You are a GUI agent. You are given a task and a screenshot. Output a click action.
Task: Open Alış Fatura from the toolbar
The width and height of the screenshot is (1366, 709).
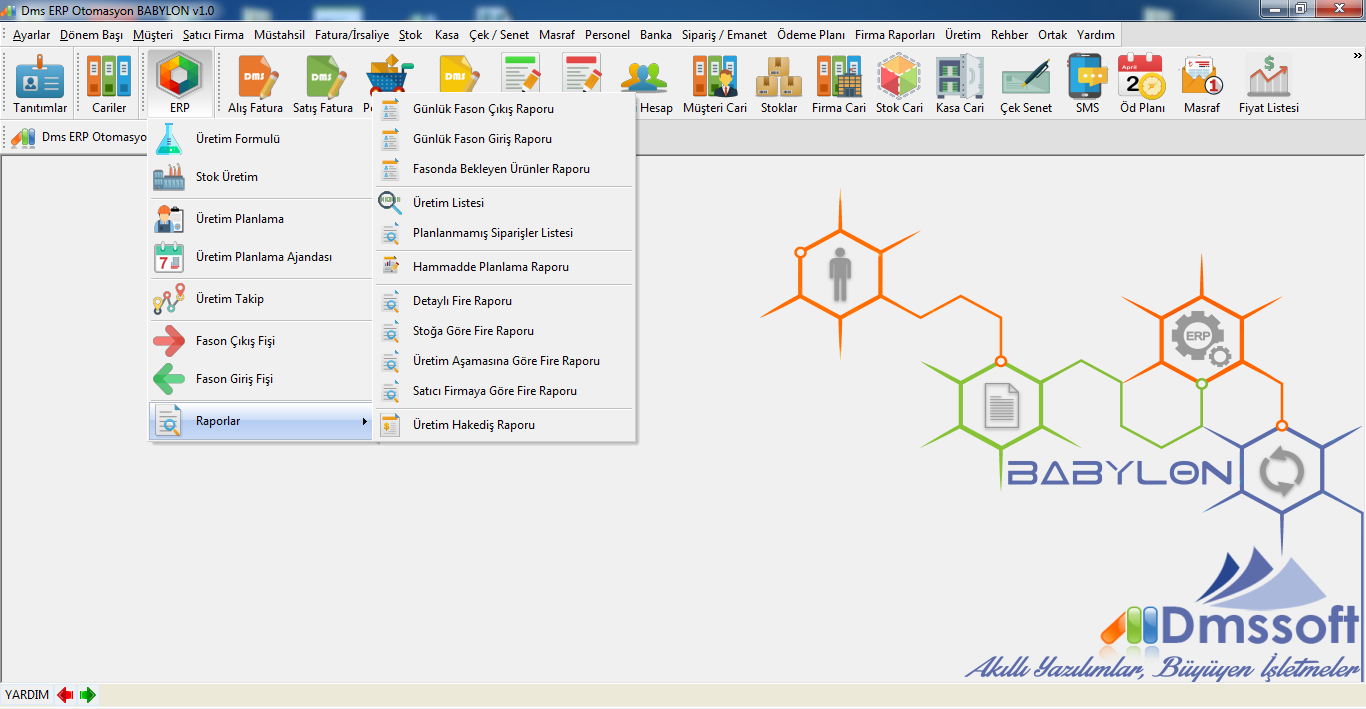[255, 84]
